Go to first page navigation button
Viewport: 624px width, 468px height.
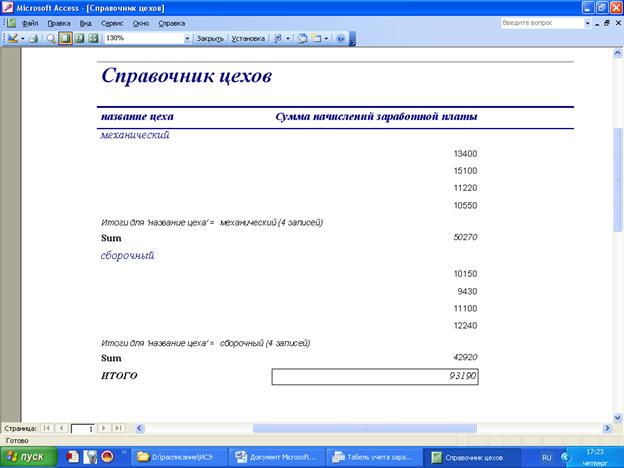[x=47, y=428]
